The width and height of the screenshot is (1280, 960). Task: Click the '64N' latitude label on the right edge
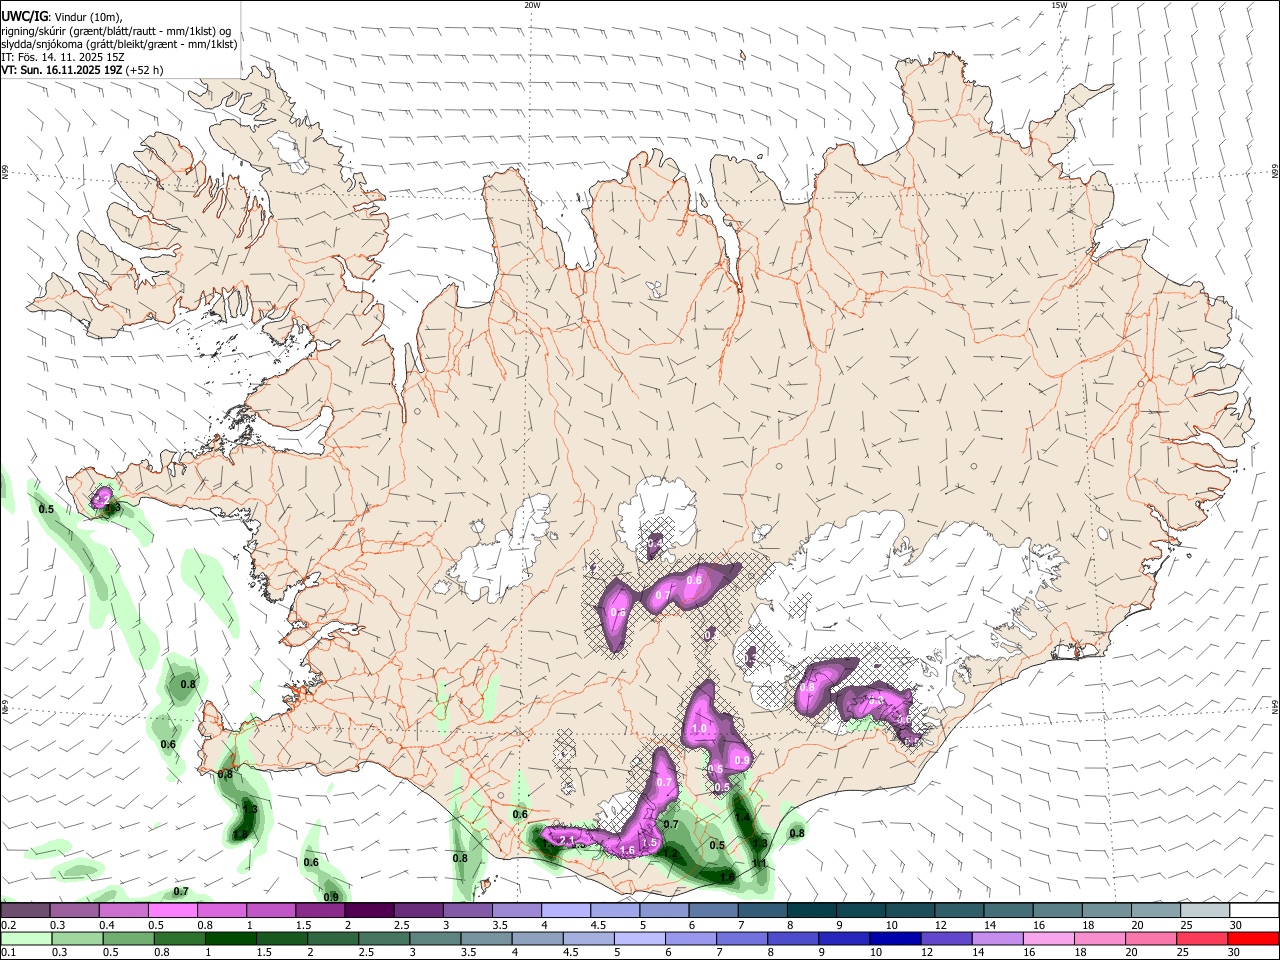click(x=1275, y=705)
